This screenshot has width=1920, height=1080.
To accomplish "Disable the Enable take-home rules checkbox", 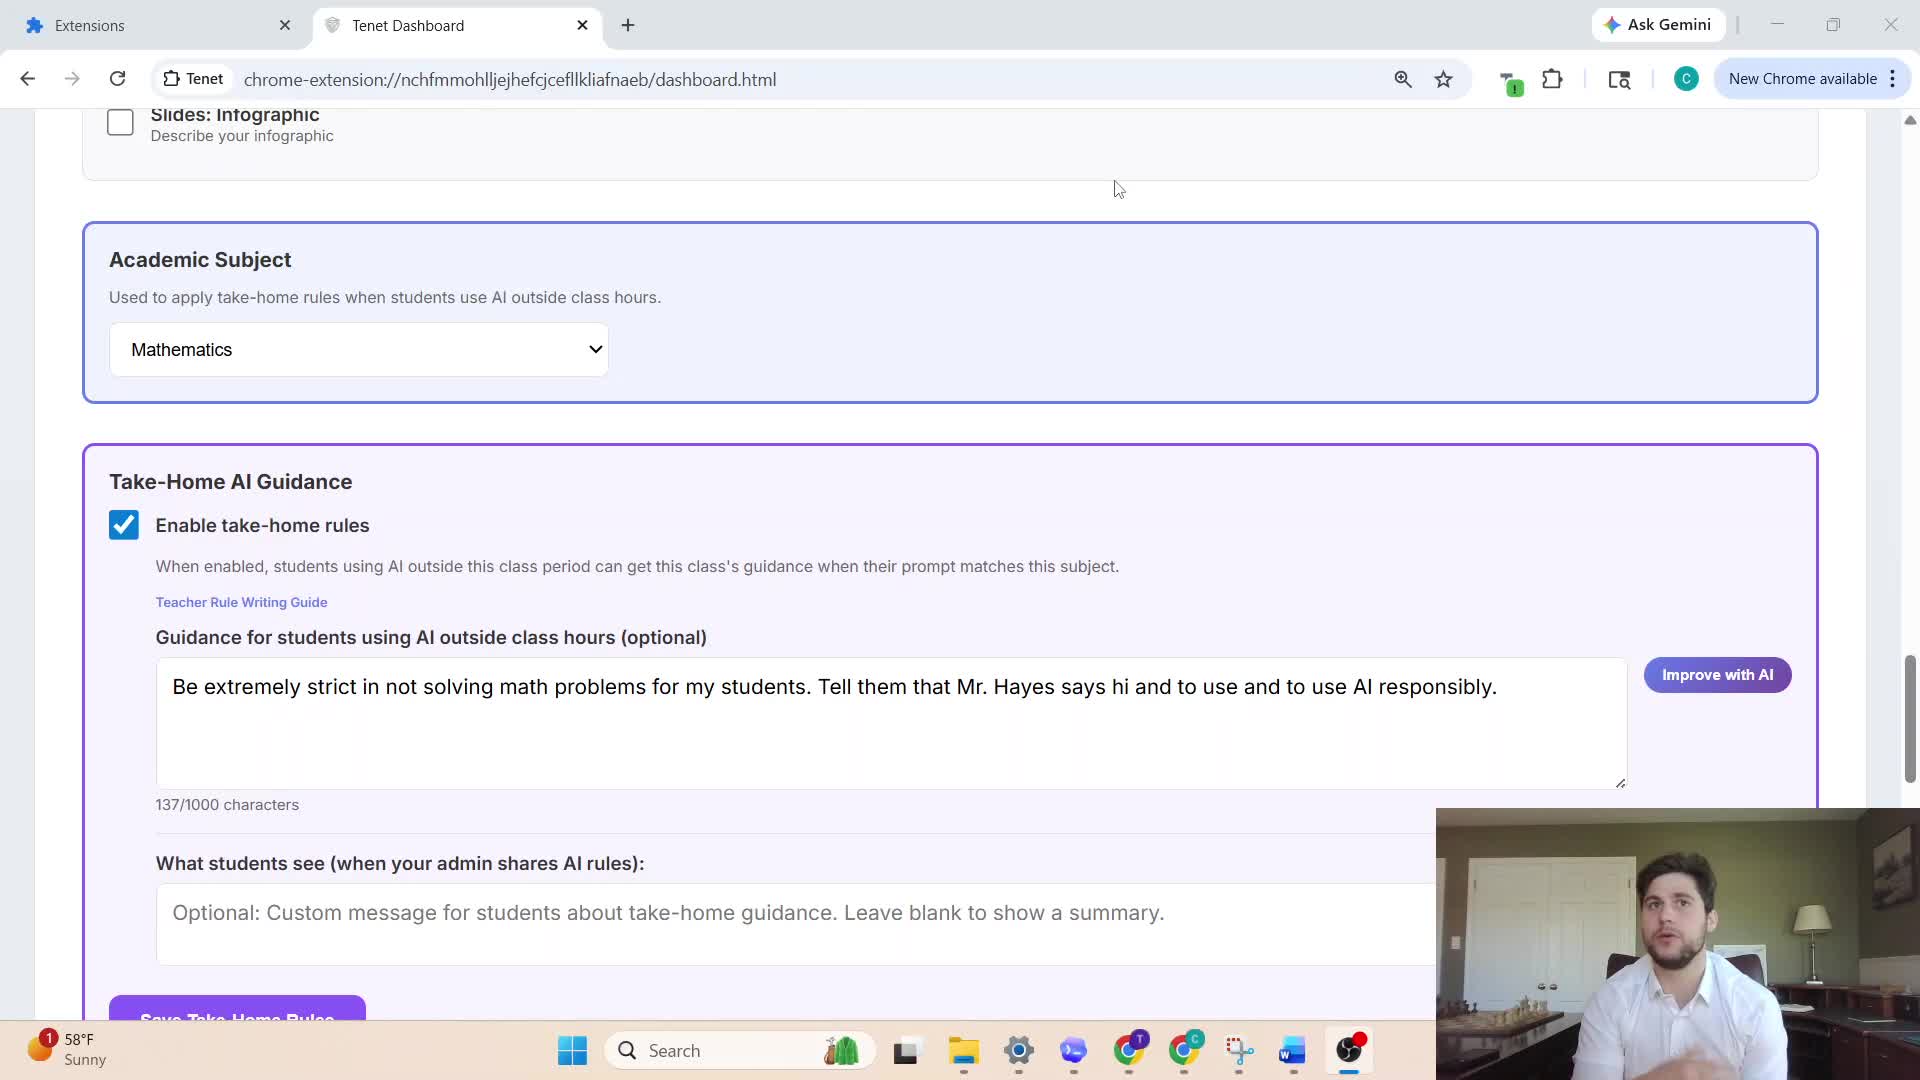I will click(x=124, y=525).
